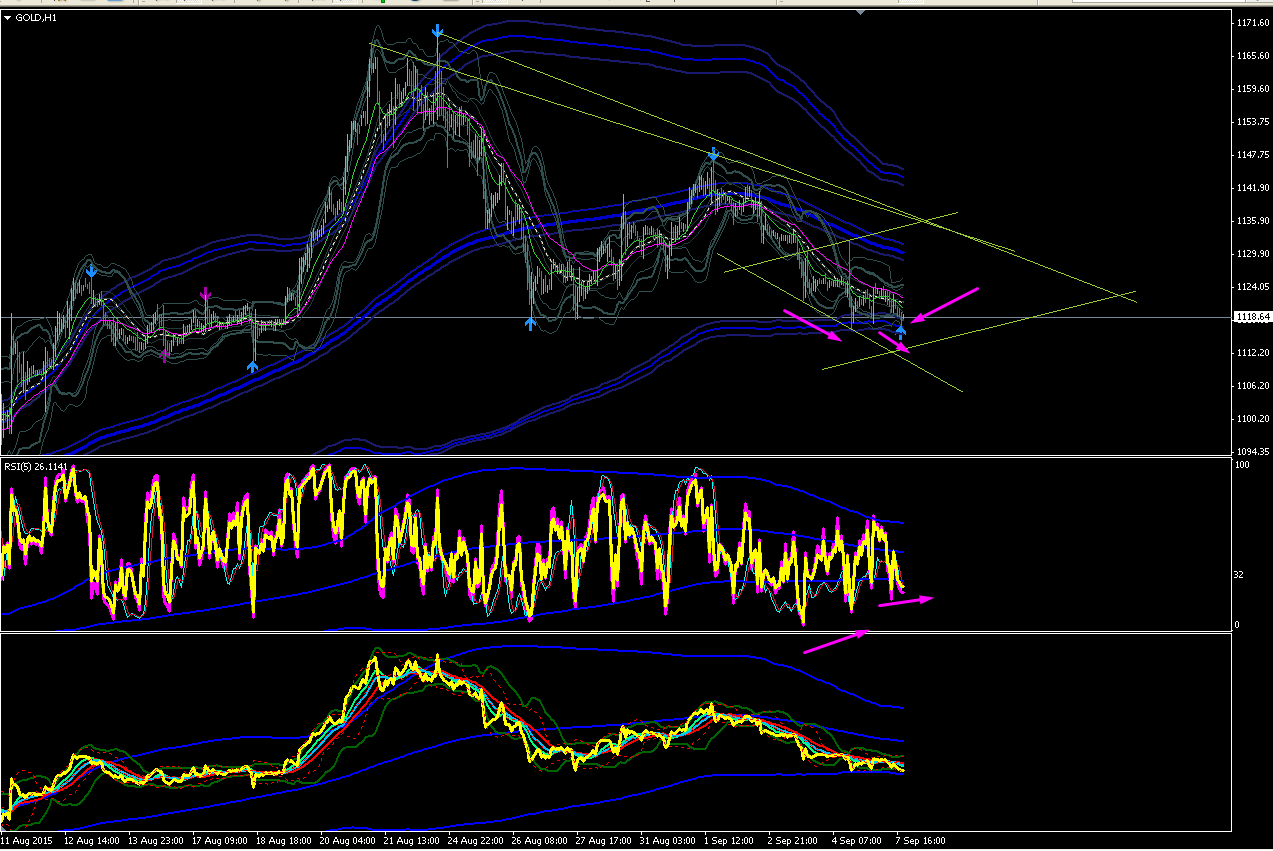Click the 1124.05 price scale value

[x=1252, y=286]
